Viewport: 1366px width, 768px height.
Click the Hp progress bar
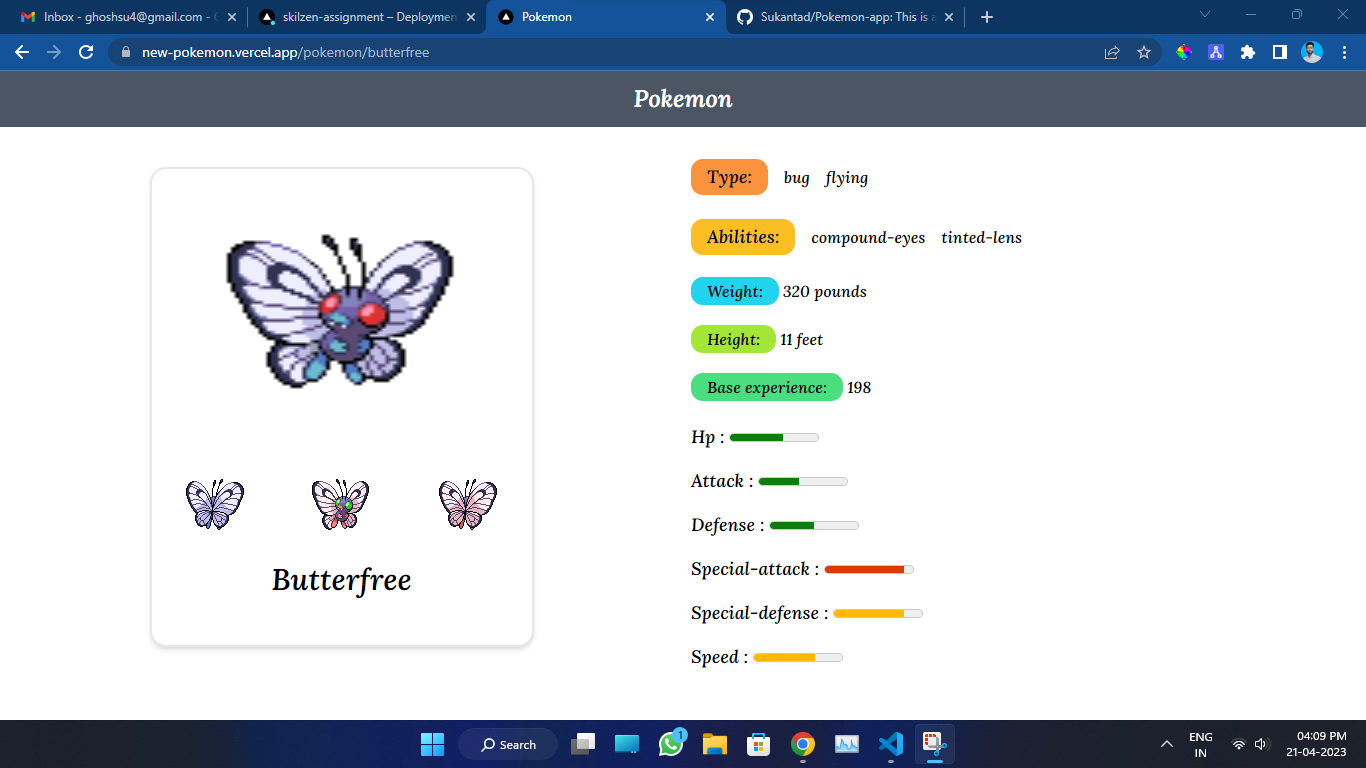[x=774, y=438]
